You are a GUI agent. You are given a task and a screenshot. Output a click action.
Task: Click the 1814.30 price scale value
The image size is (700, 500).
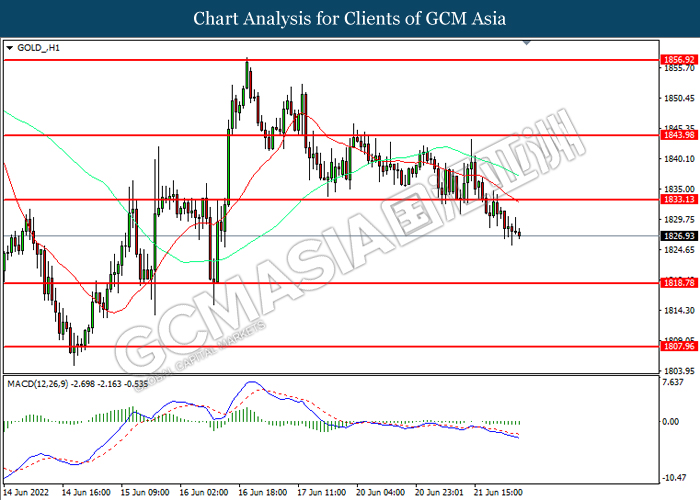(x=679, y=311)
